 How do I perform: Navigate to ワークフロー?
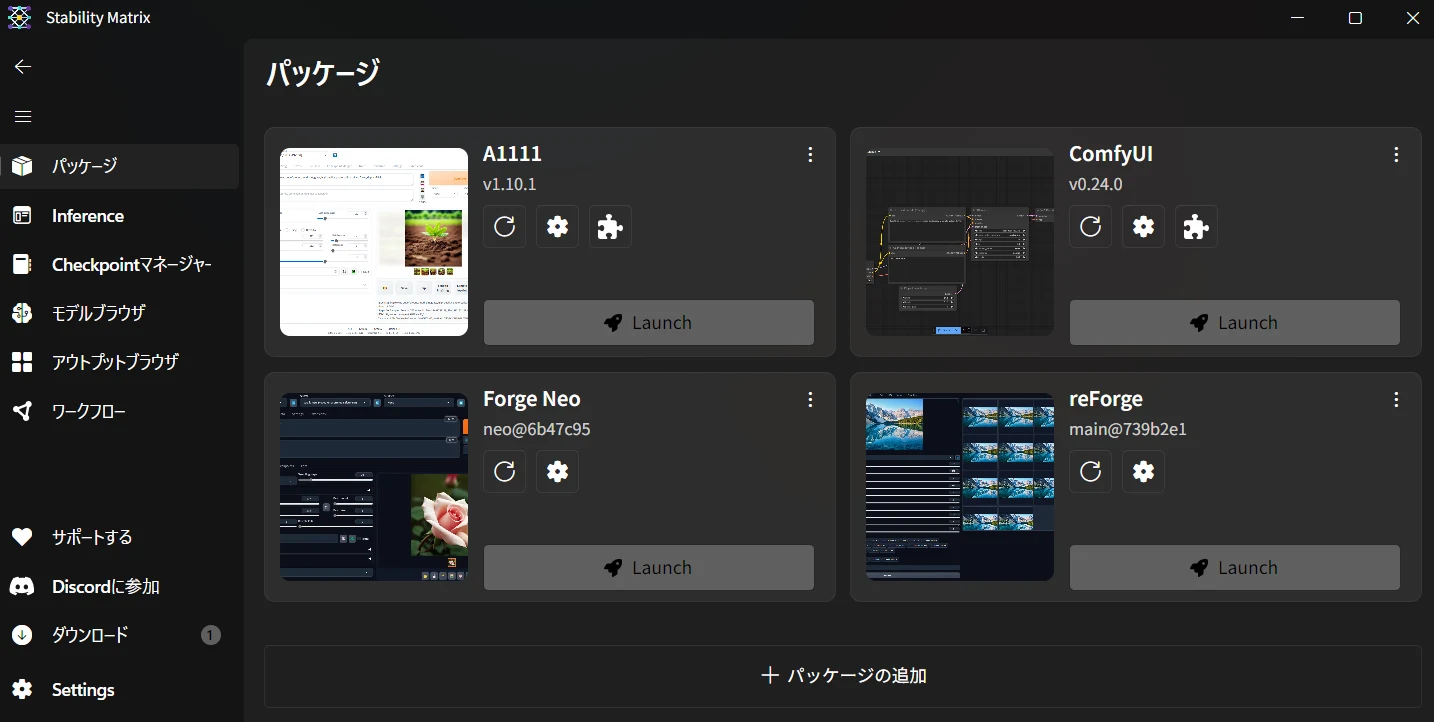tap(120, 411)
